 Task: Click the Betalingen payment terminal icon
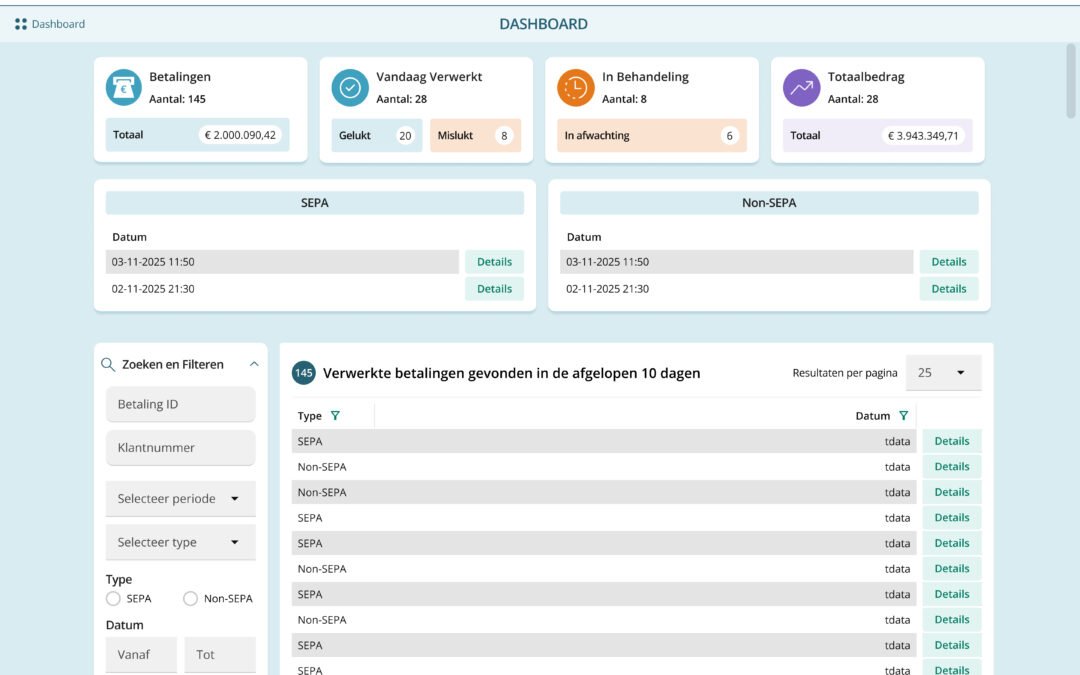pyautogui.click(x=124, y=87)
